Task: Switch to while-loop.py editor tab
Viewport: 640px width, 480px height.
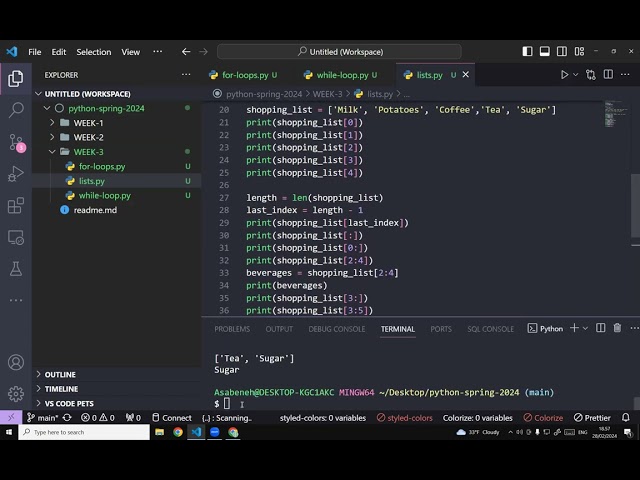Action: [x=341, y=75]
